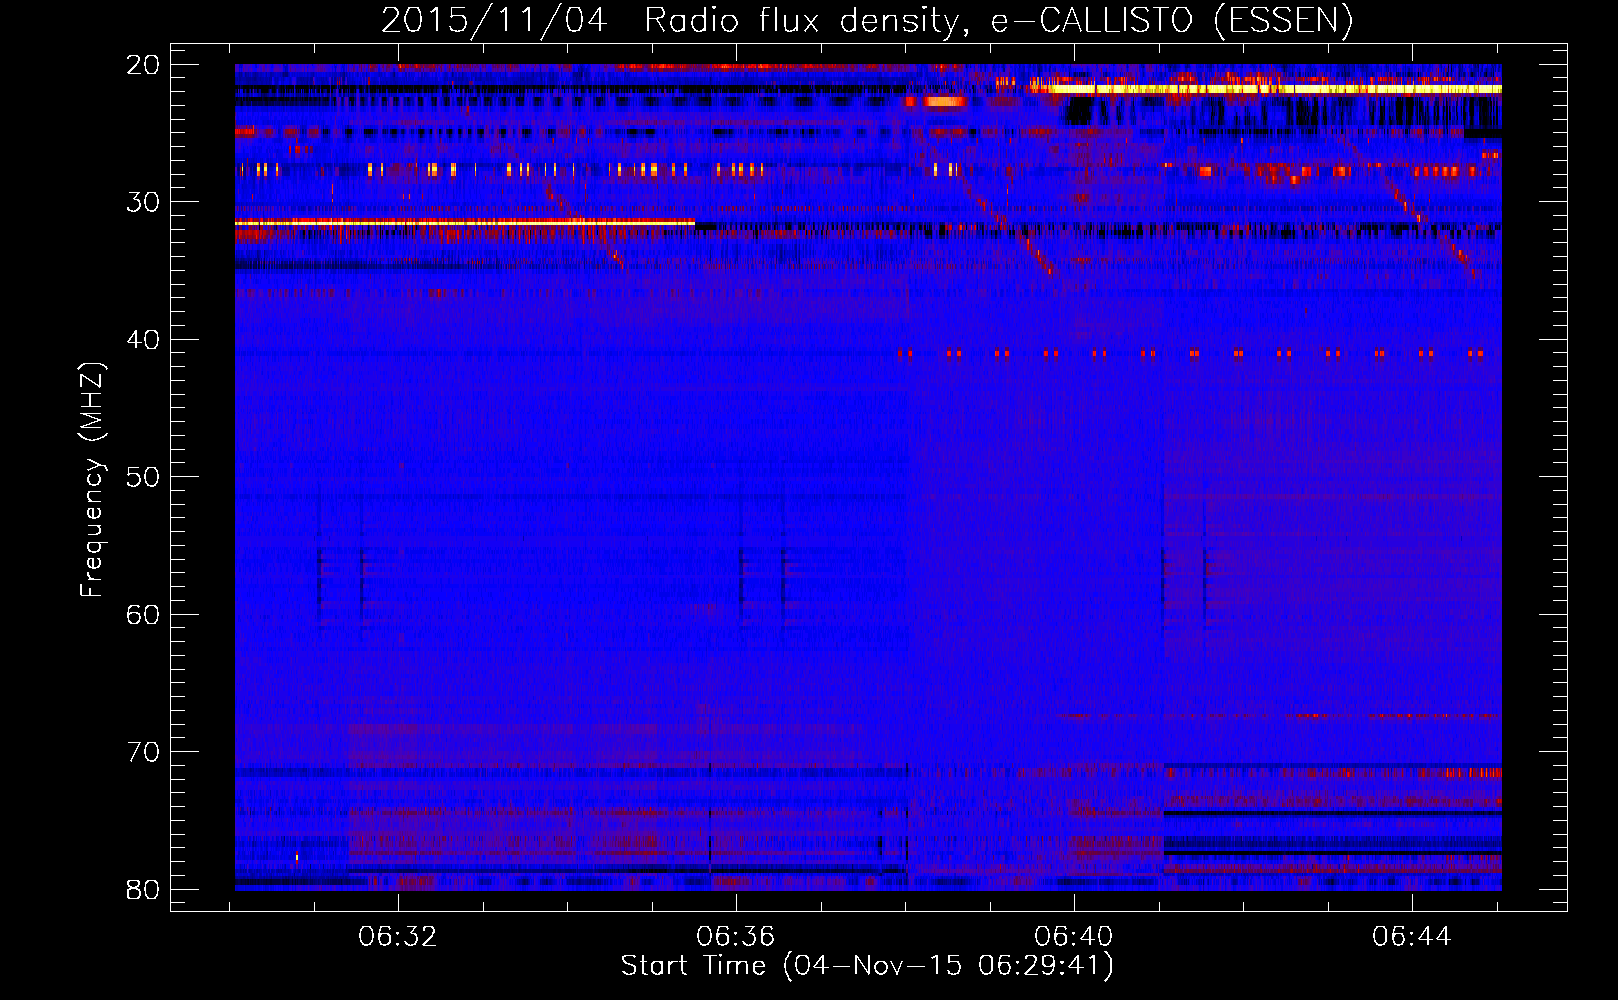The image size is (1618, 1000).
Task: Click the 06:44 time tick label
Action: 1411,937
